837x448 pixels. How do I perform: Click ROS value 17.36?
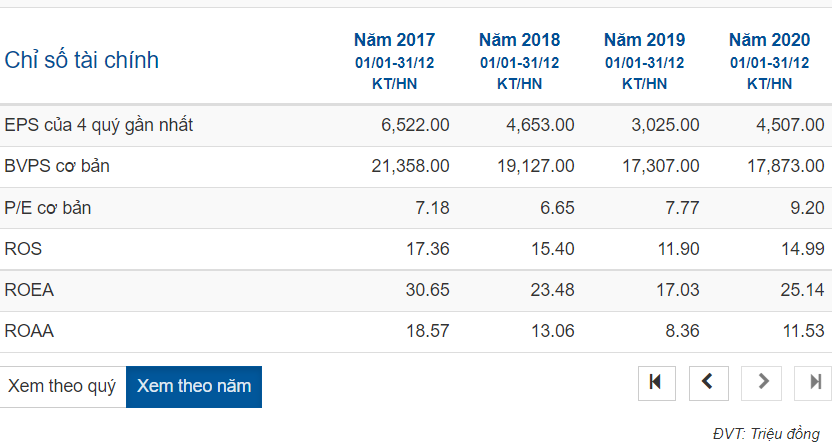click(428, 249)
